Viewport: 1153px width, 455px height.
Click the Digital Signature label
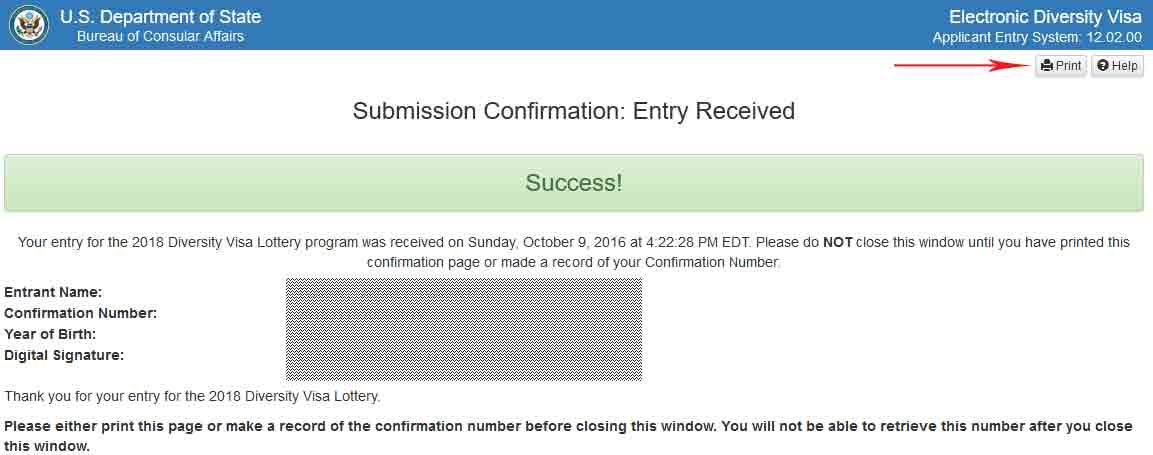(64, 355)
